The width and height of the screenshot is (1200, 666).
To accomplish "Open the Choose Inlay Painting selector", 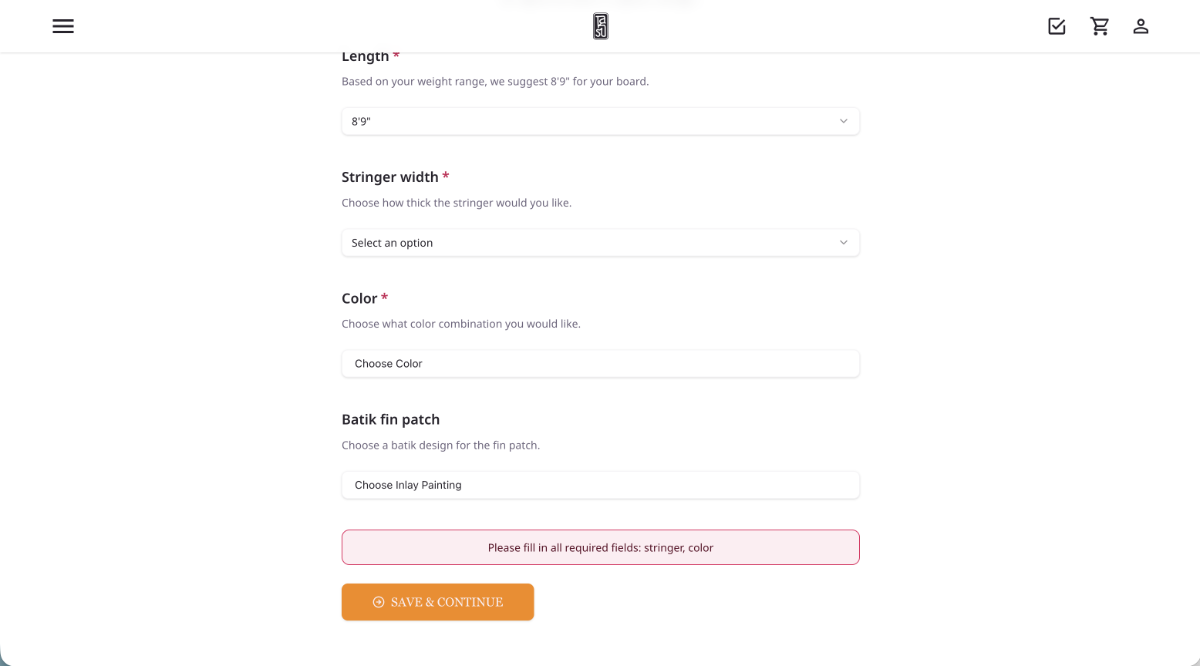I will tap(600, 484).
